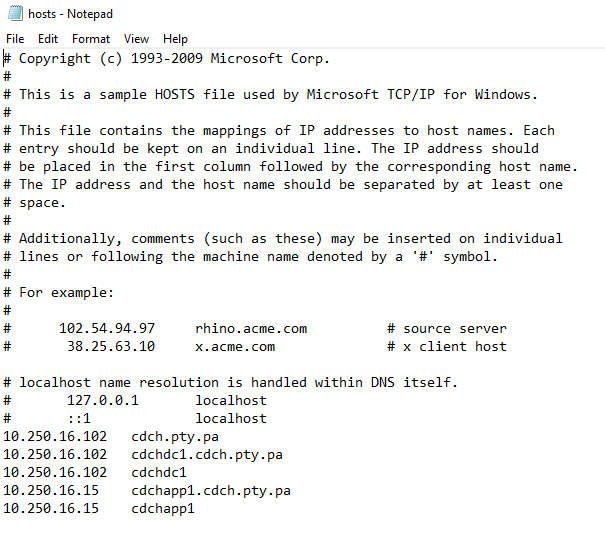Click the ::1 IPv6 loopback address

point(79,419)
